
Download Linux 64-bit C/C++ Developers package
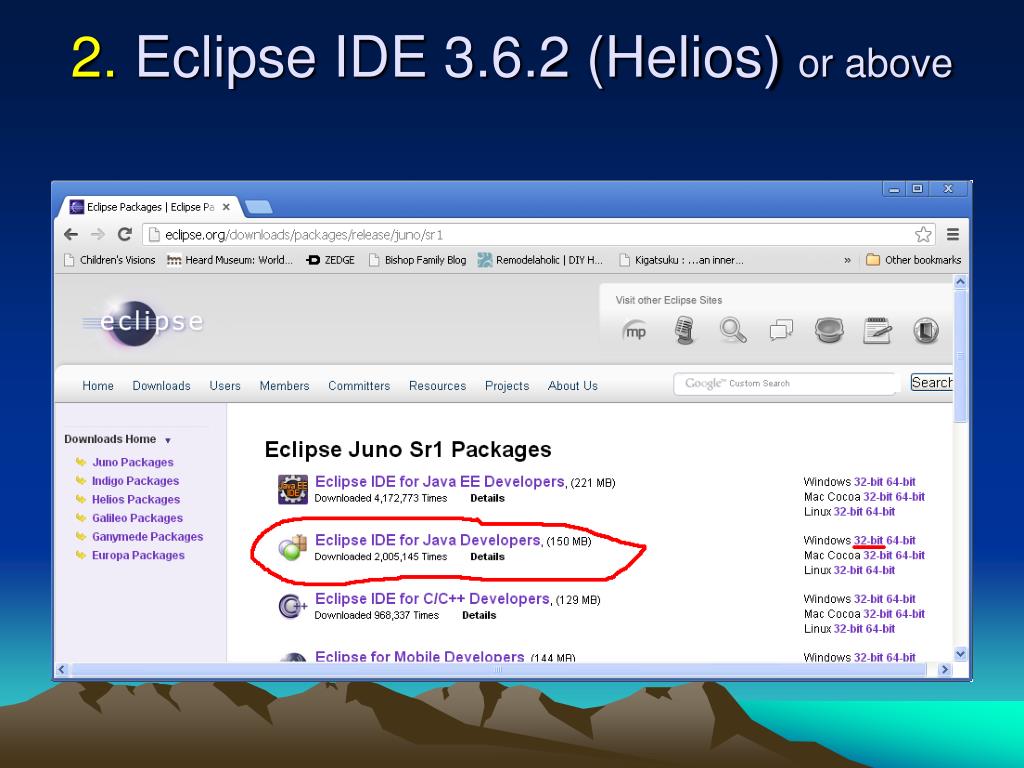coord(880,629)
